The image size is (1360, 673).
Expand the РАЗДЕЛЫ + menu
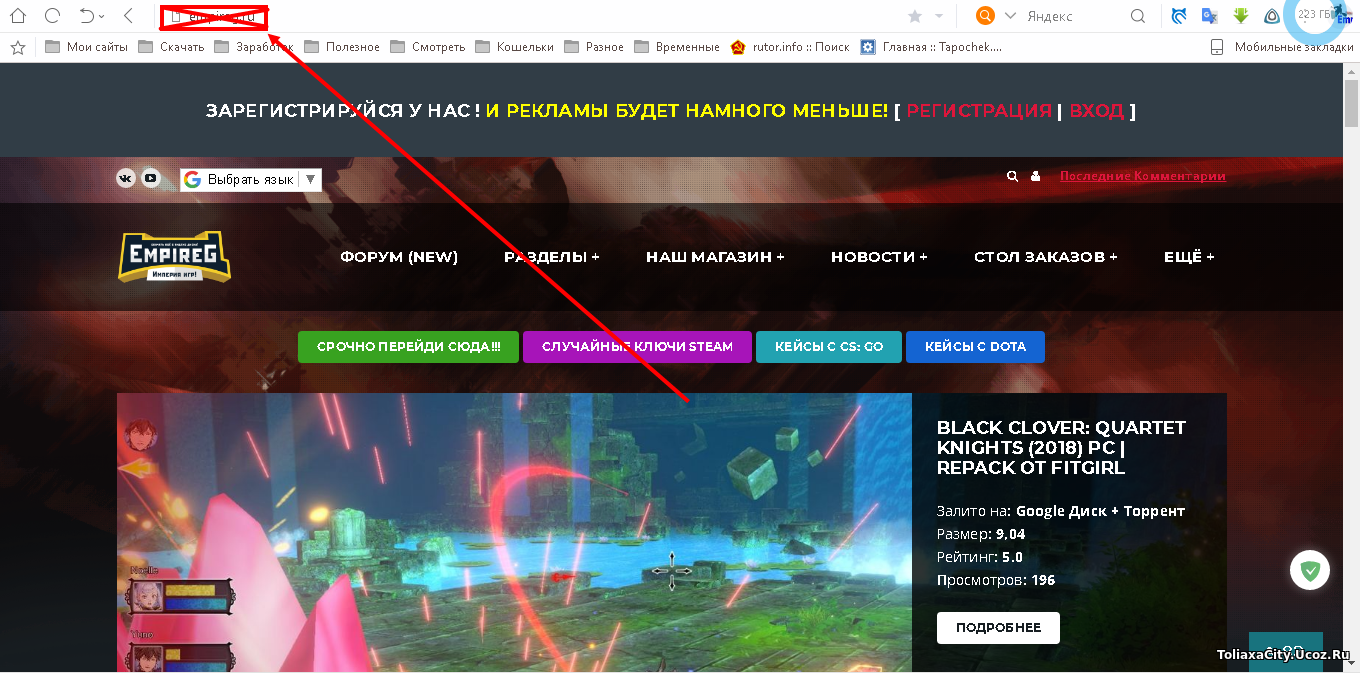coord(552,257)
